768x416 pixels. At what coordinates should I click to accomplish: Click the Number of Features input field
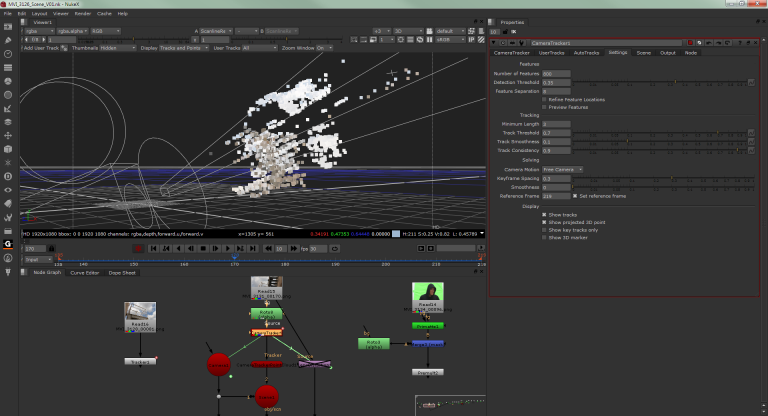point(555,73)
